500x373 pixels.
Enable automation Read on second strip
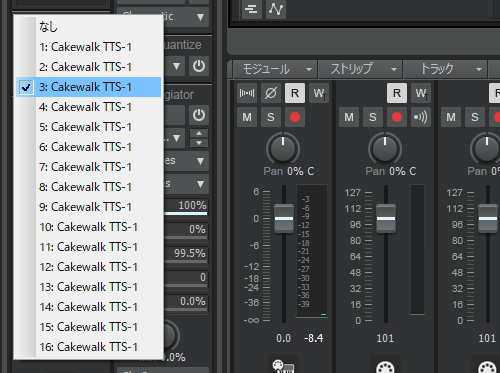397,93
